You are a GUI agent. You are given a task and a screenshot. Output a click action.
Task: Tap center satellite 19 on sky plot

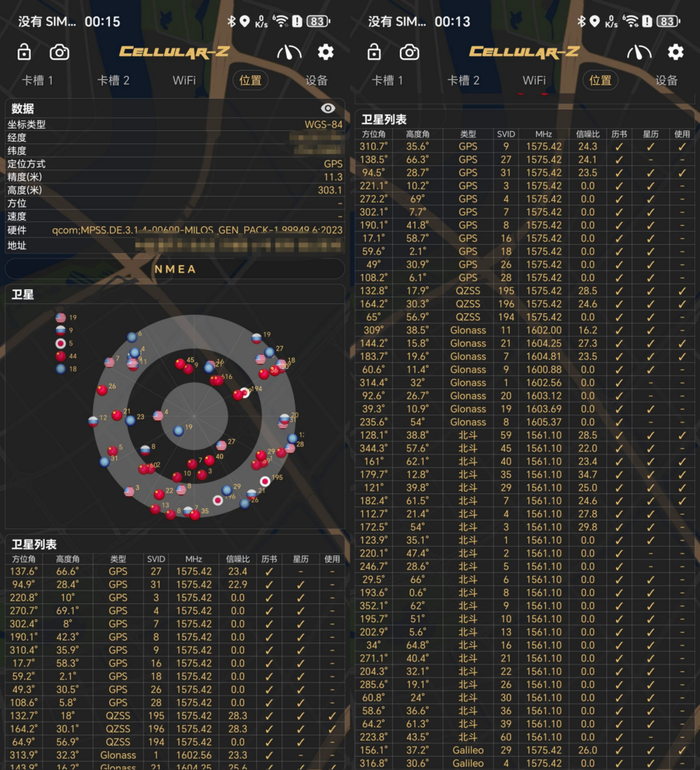point(179,431)
